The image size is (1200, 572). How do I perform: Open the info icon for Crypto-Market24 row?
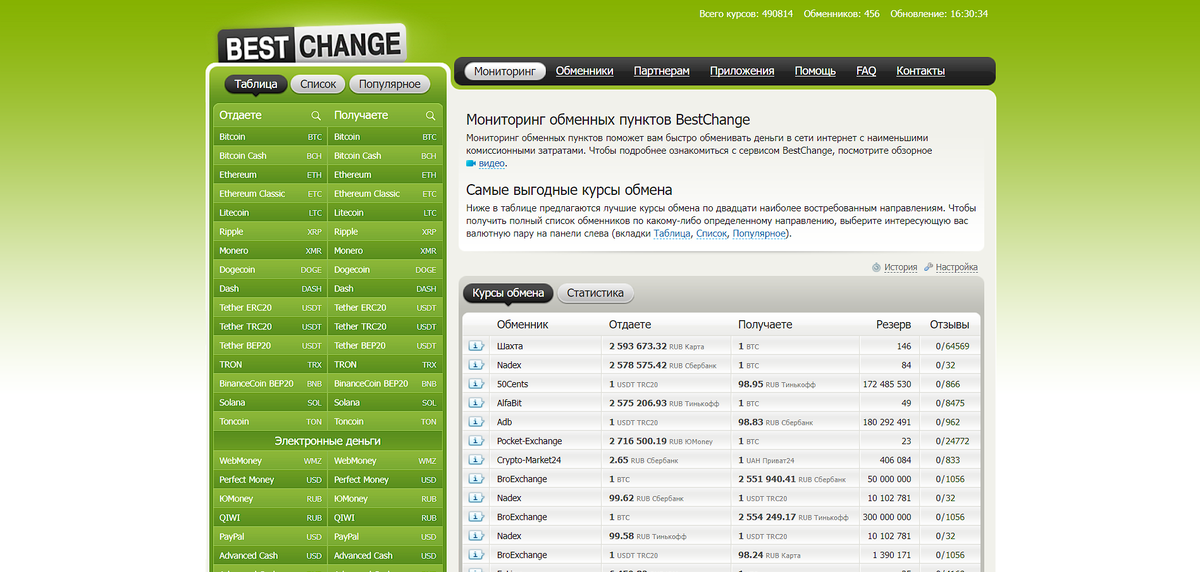(x=476, y=460)
